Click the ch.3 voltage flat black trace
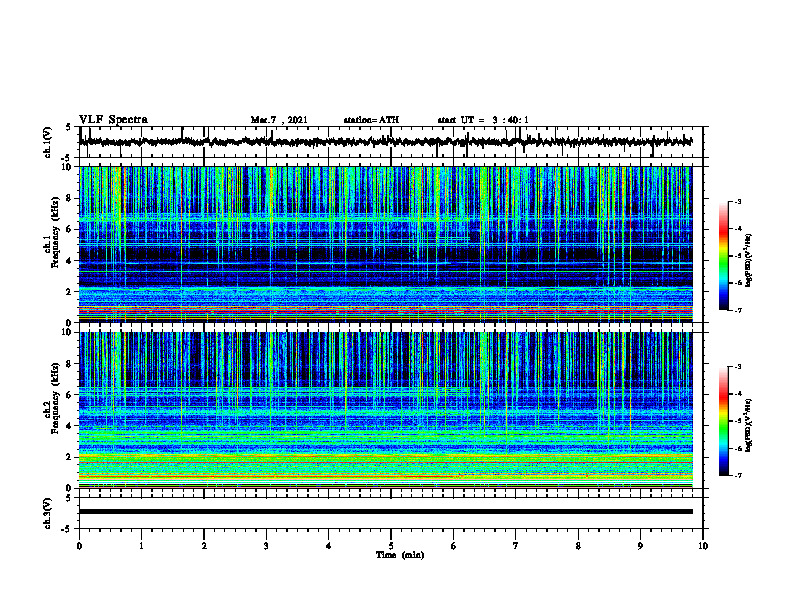 pos(385,512)
